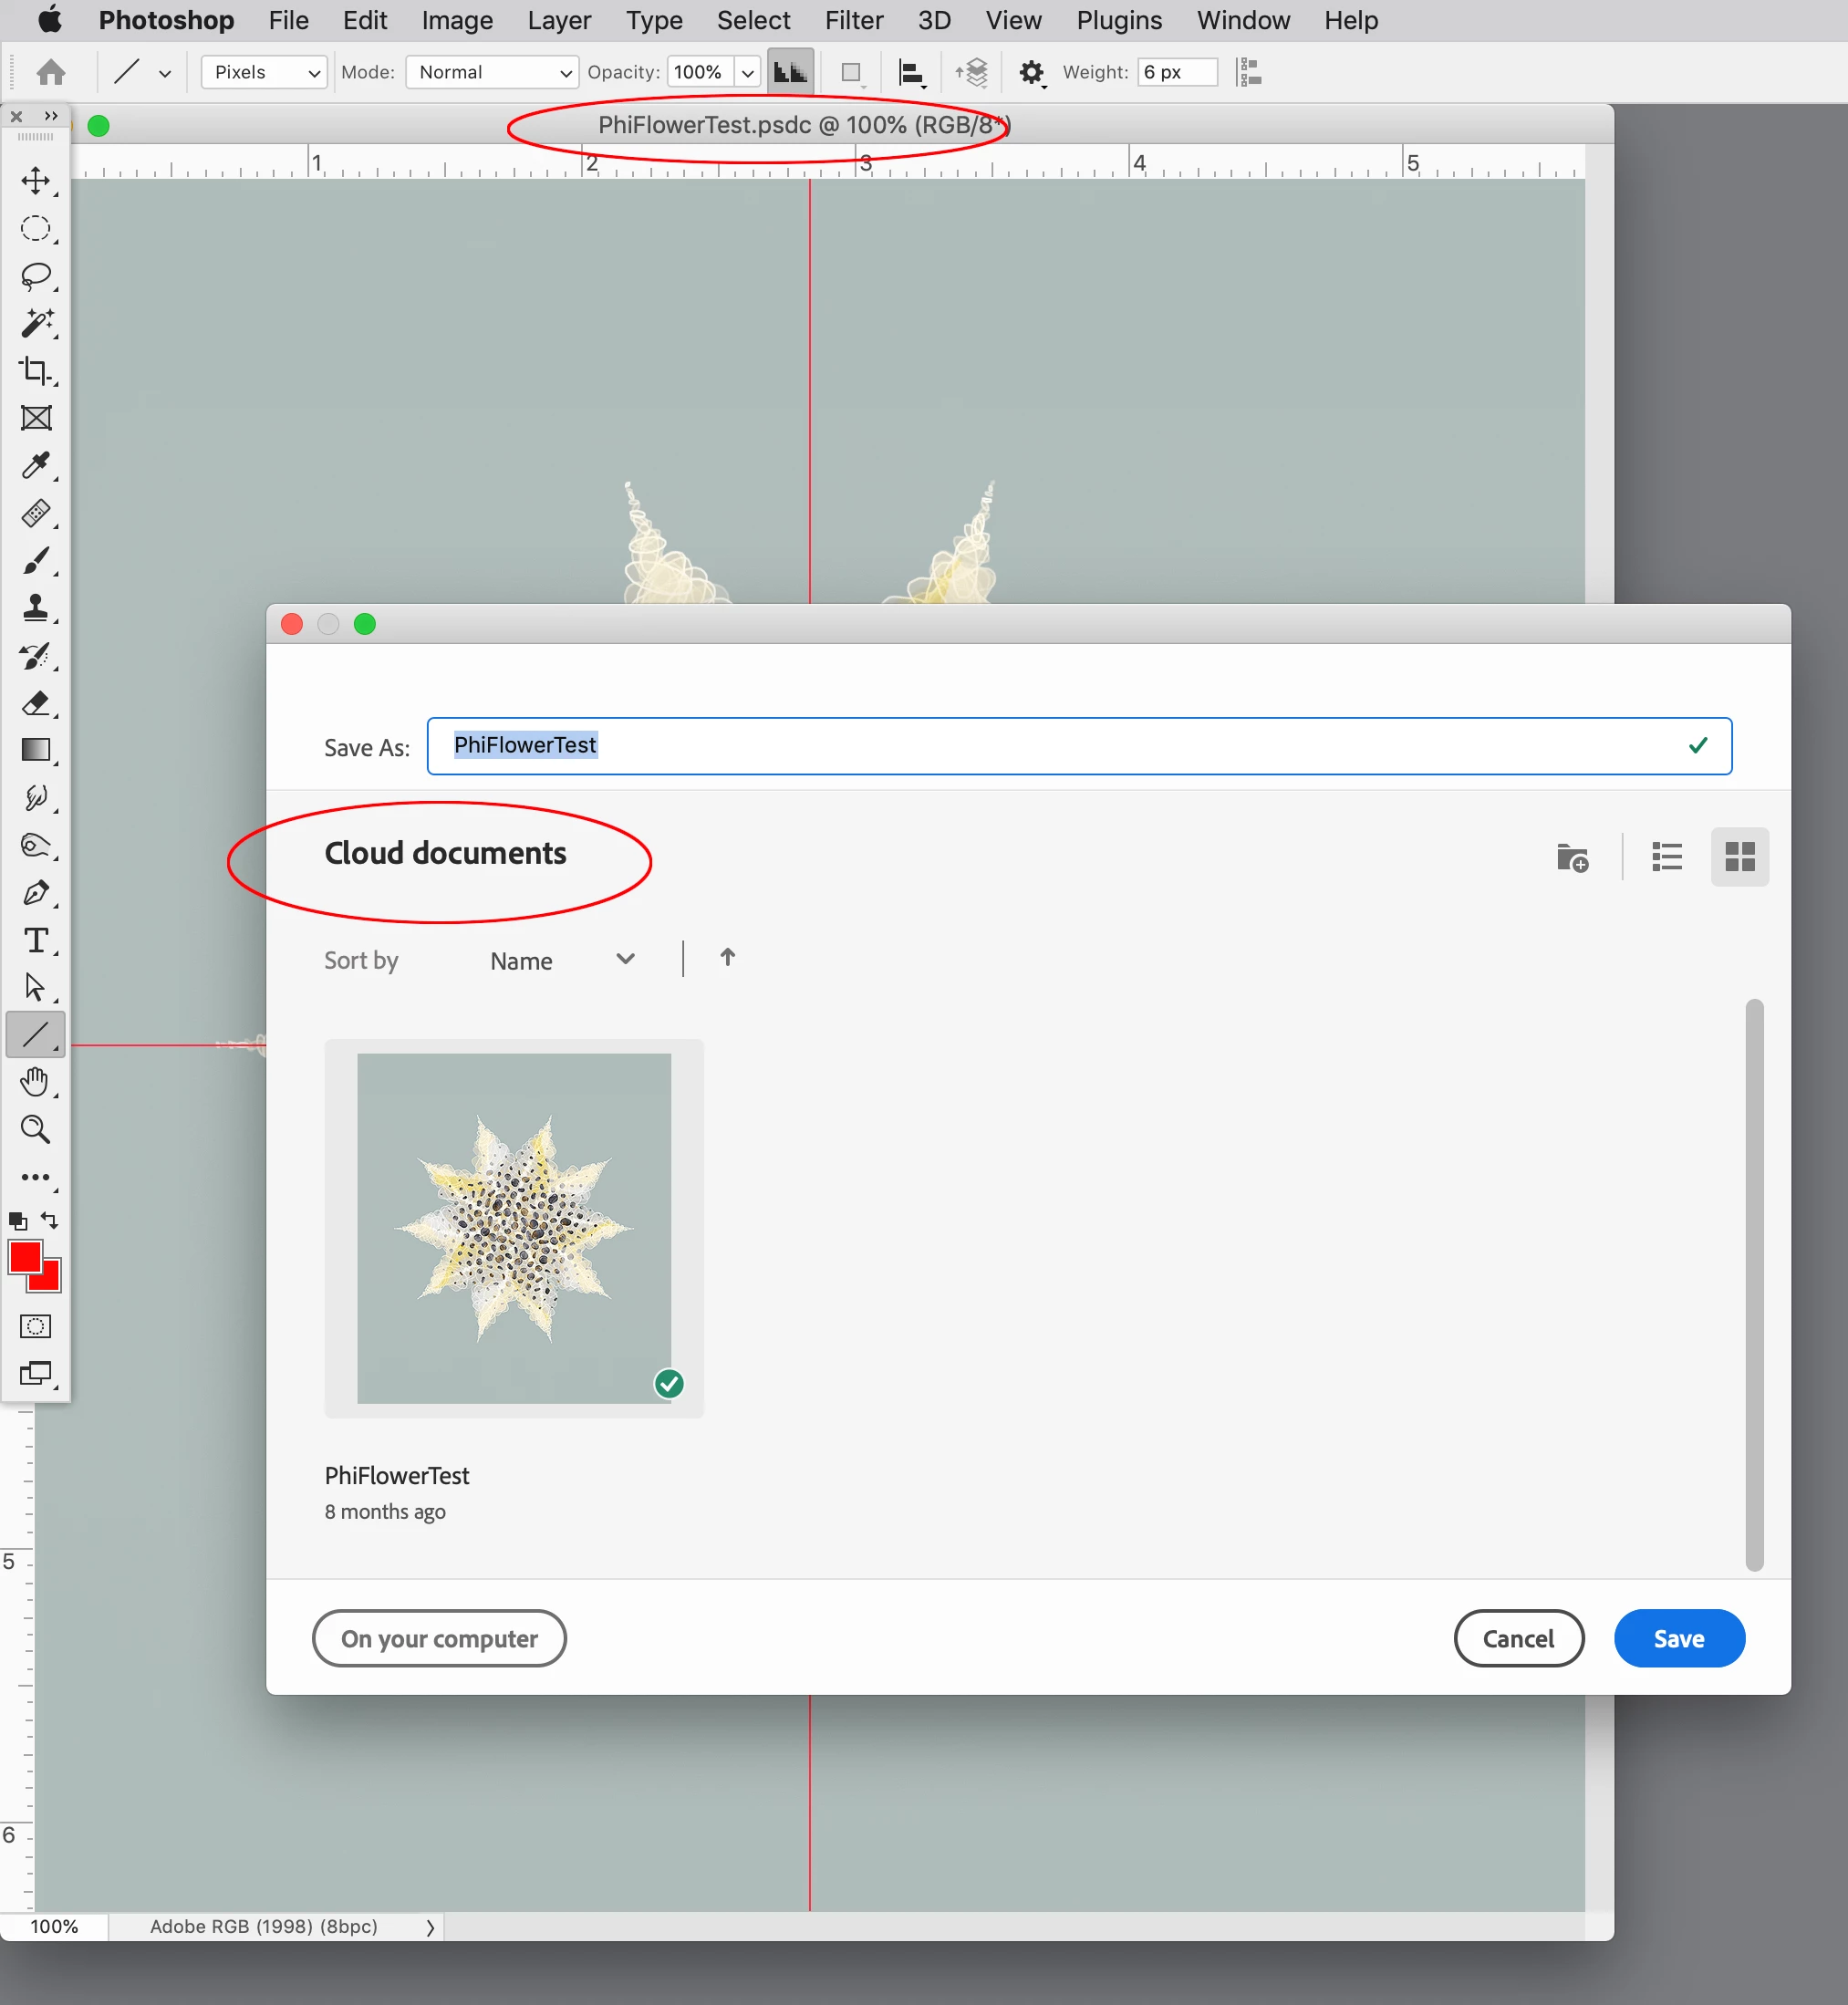1848x2005 pixels.
Task: Click the blue Save button
Action: click(1678, 1638)
